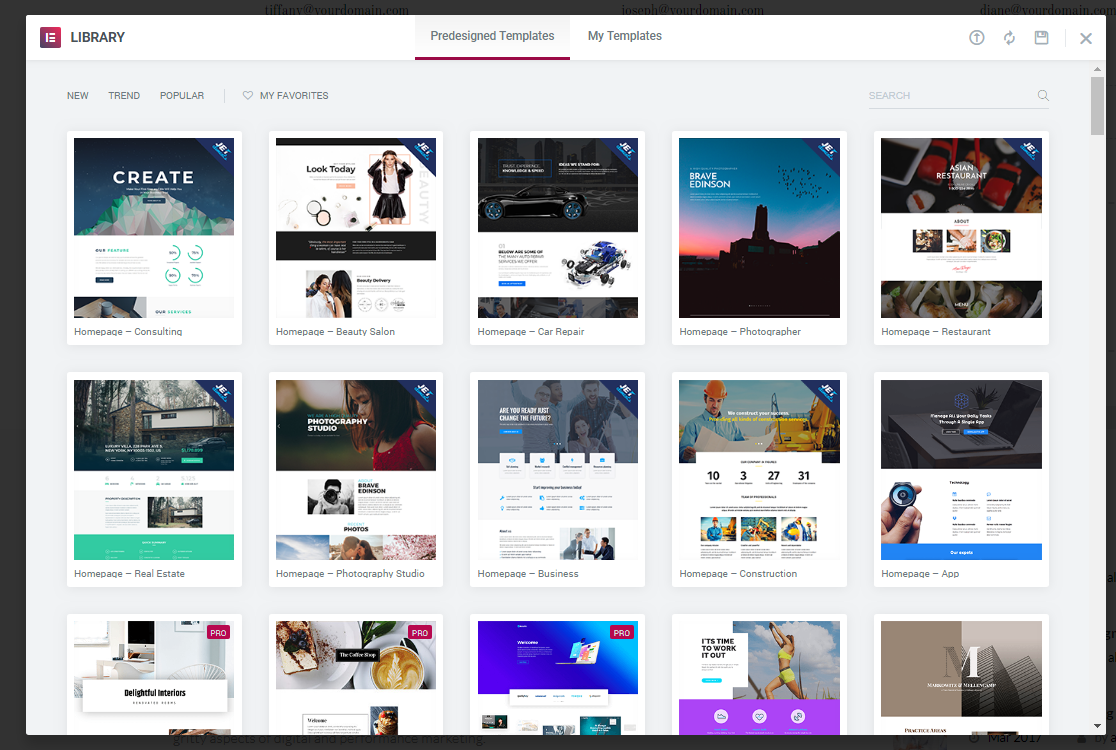Select the Homepage – Construction template

pyautogui.click(x=759, y=470)
